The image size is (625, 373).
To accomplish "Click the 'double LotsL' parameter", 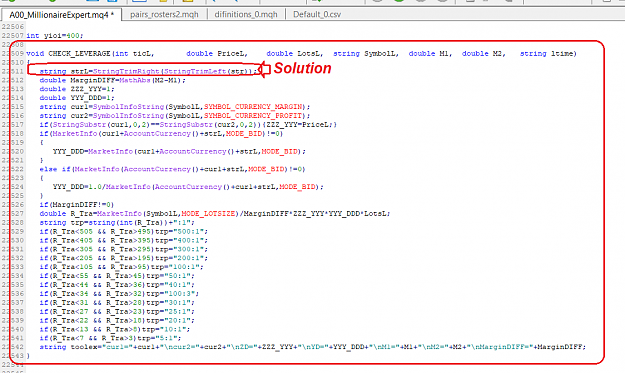I will [295, 53].
